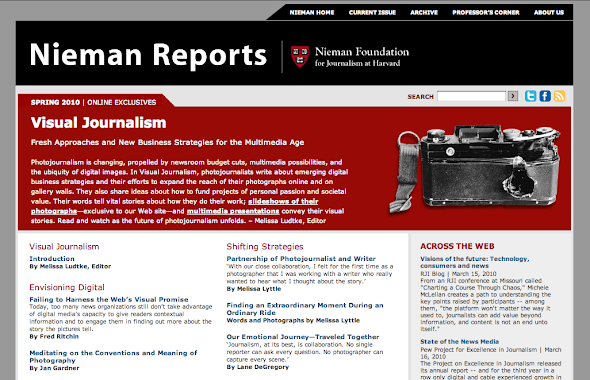Click the byline 'By Jan Gardner'
This screenshot has height=380, width=590.
pos(55,368)
